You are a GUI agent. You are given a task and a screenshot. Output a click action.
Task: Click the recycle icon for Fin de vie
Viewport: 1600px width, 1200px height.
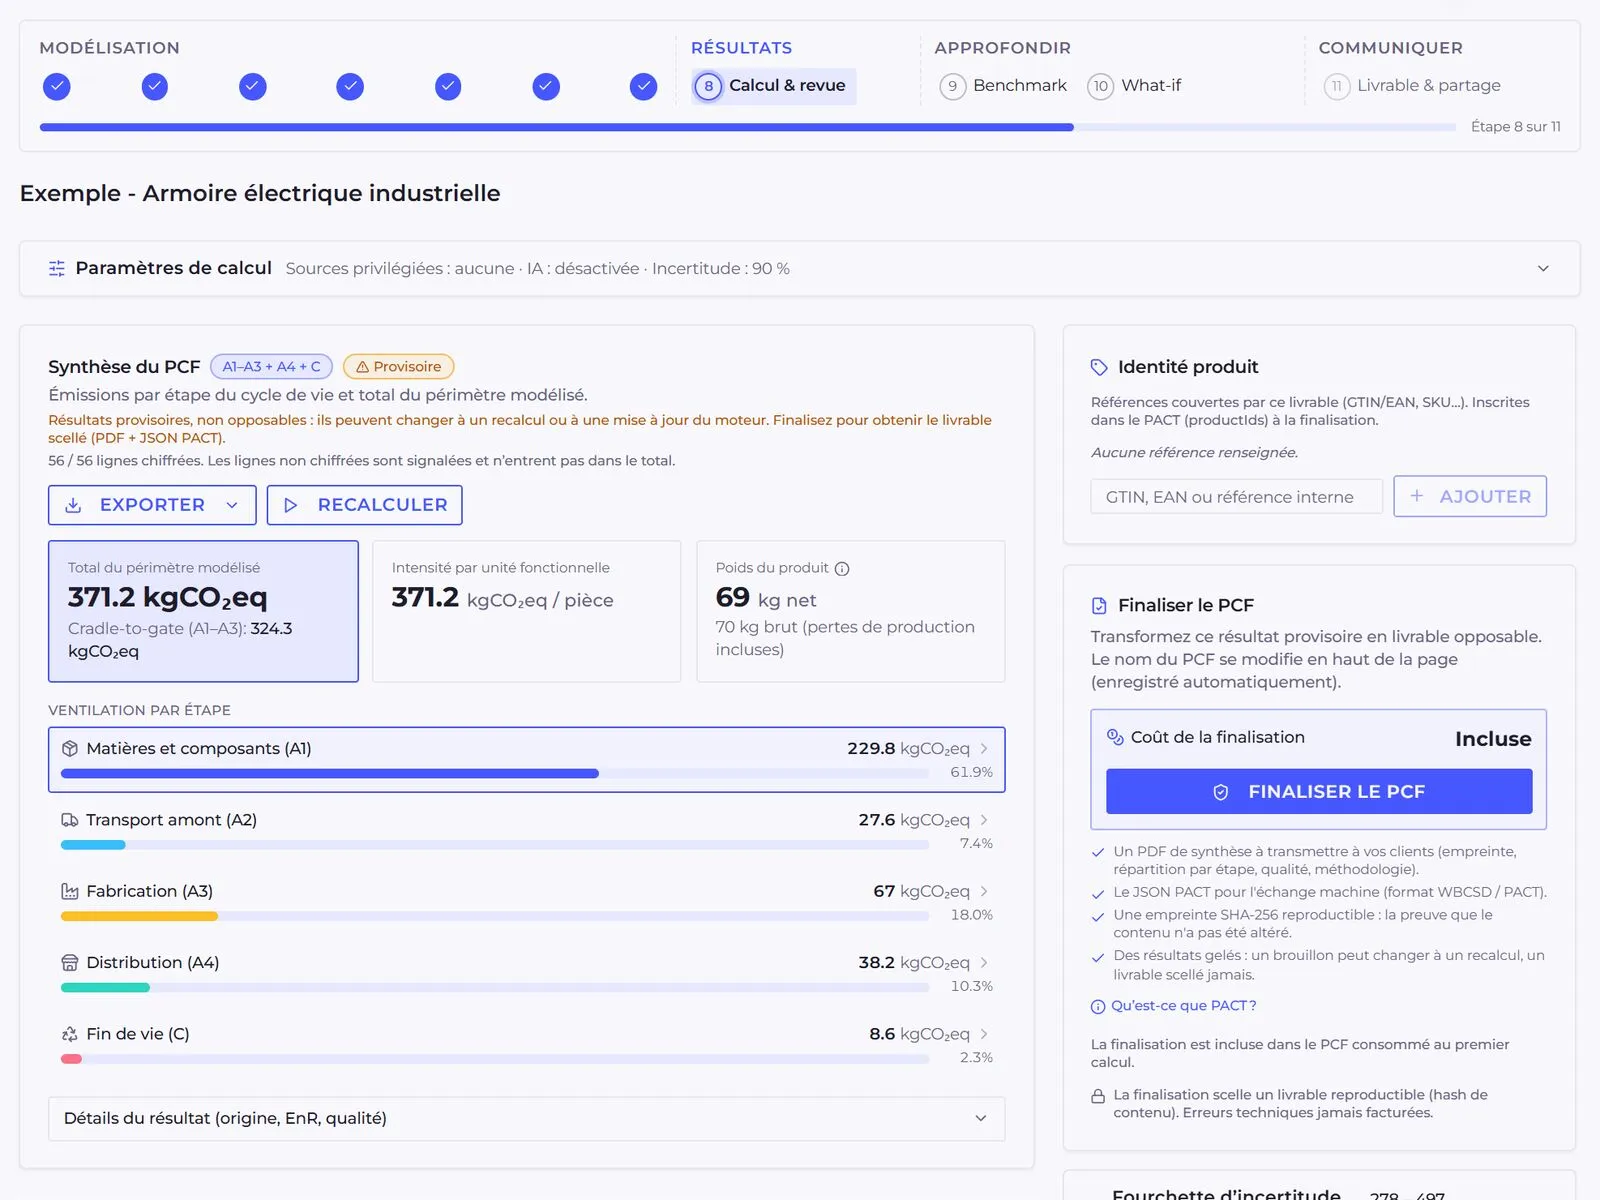70,1034
